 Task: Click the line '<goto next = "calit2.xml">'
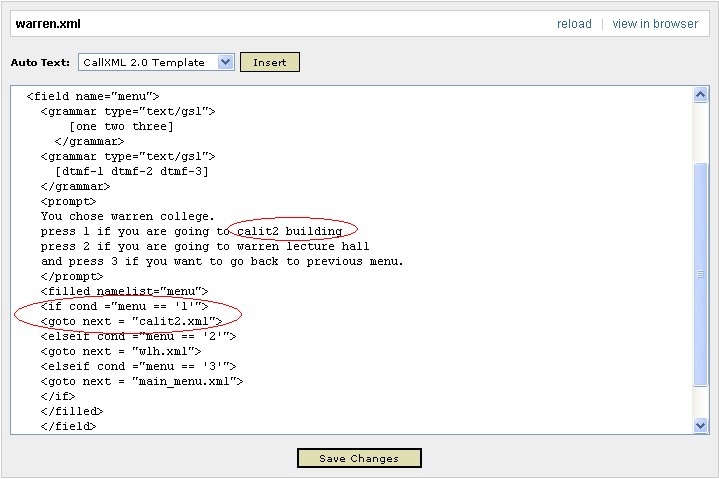(132, 321)
